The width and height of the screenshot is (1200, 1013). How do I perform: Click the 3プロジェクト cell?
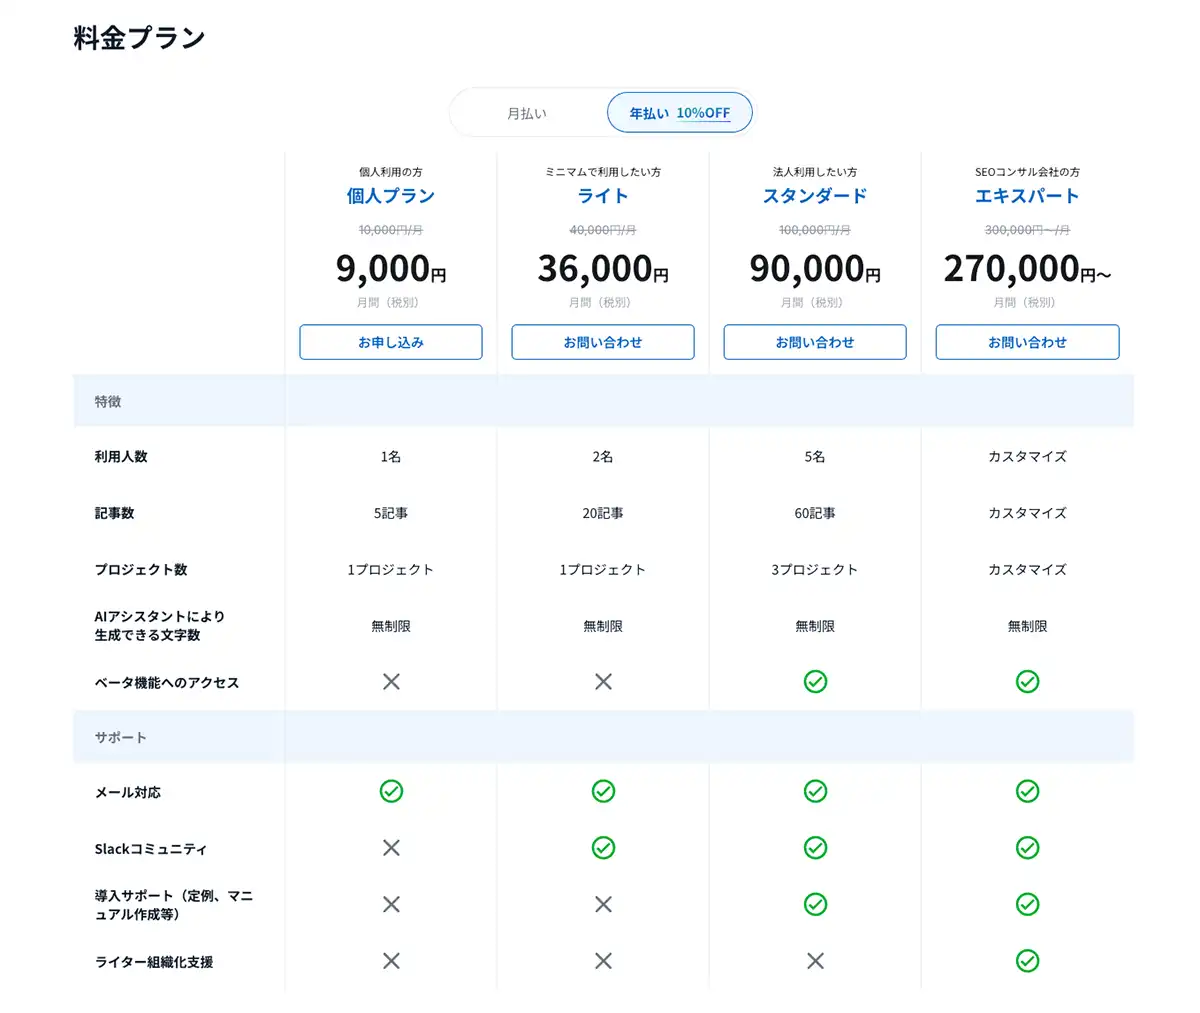[x=815, y=569]
